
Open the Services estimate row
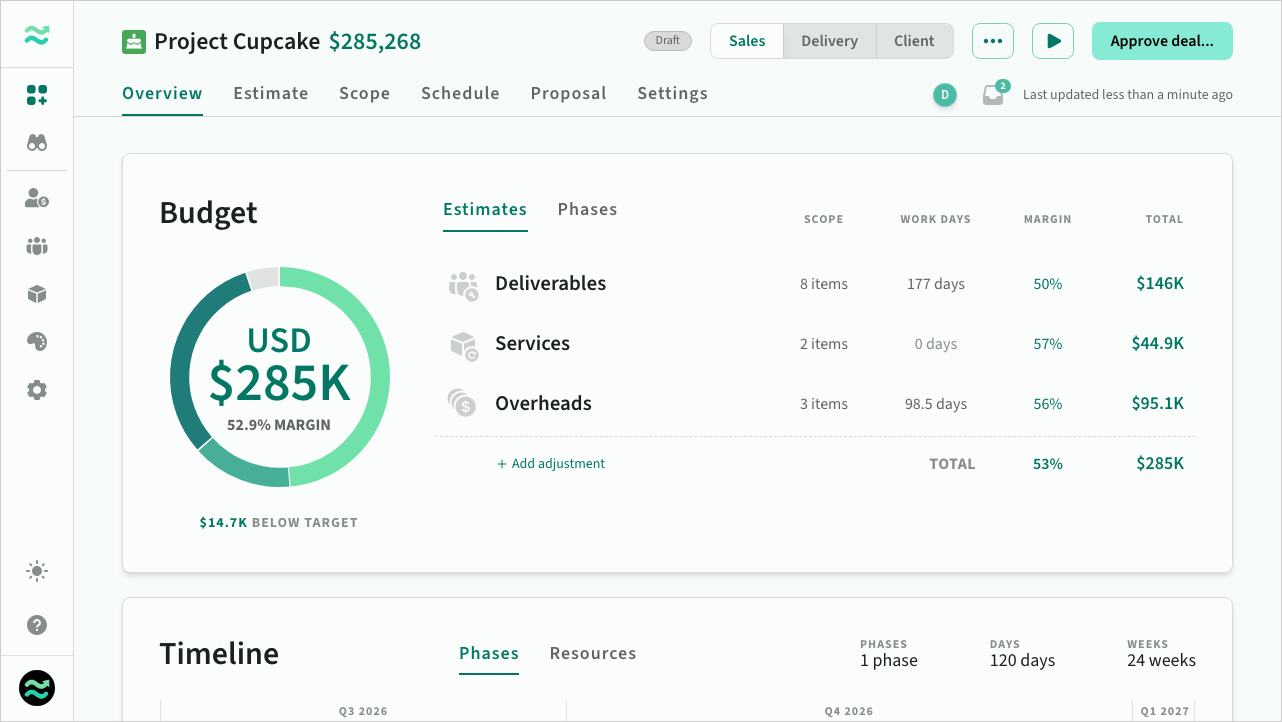tap(815, 344)
